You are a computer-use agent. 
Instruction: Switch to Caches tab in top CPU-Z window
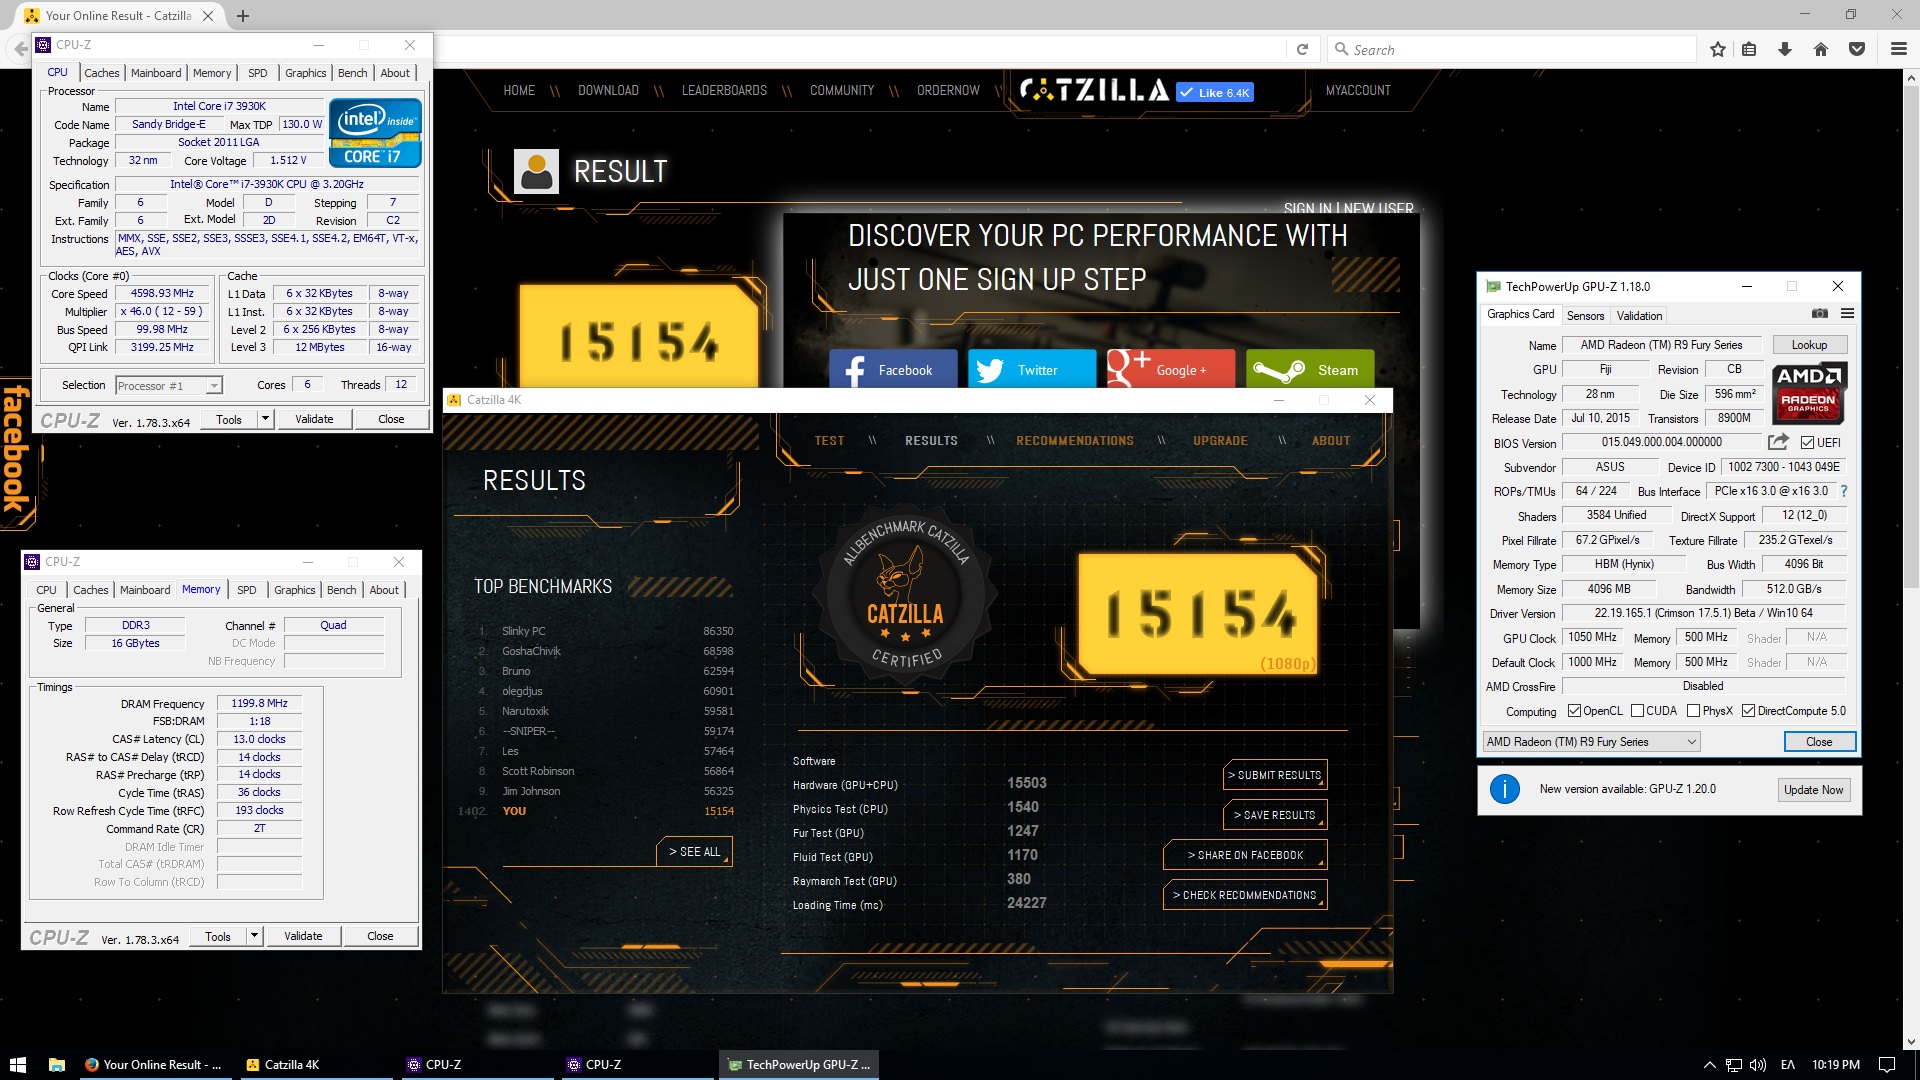click(x=102, y=73)
